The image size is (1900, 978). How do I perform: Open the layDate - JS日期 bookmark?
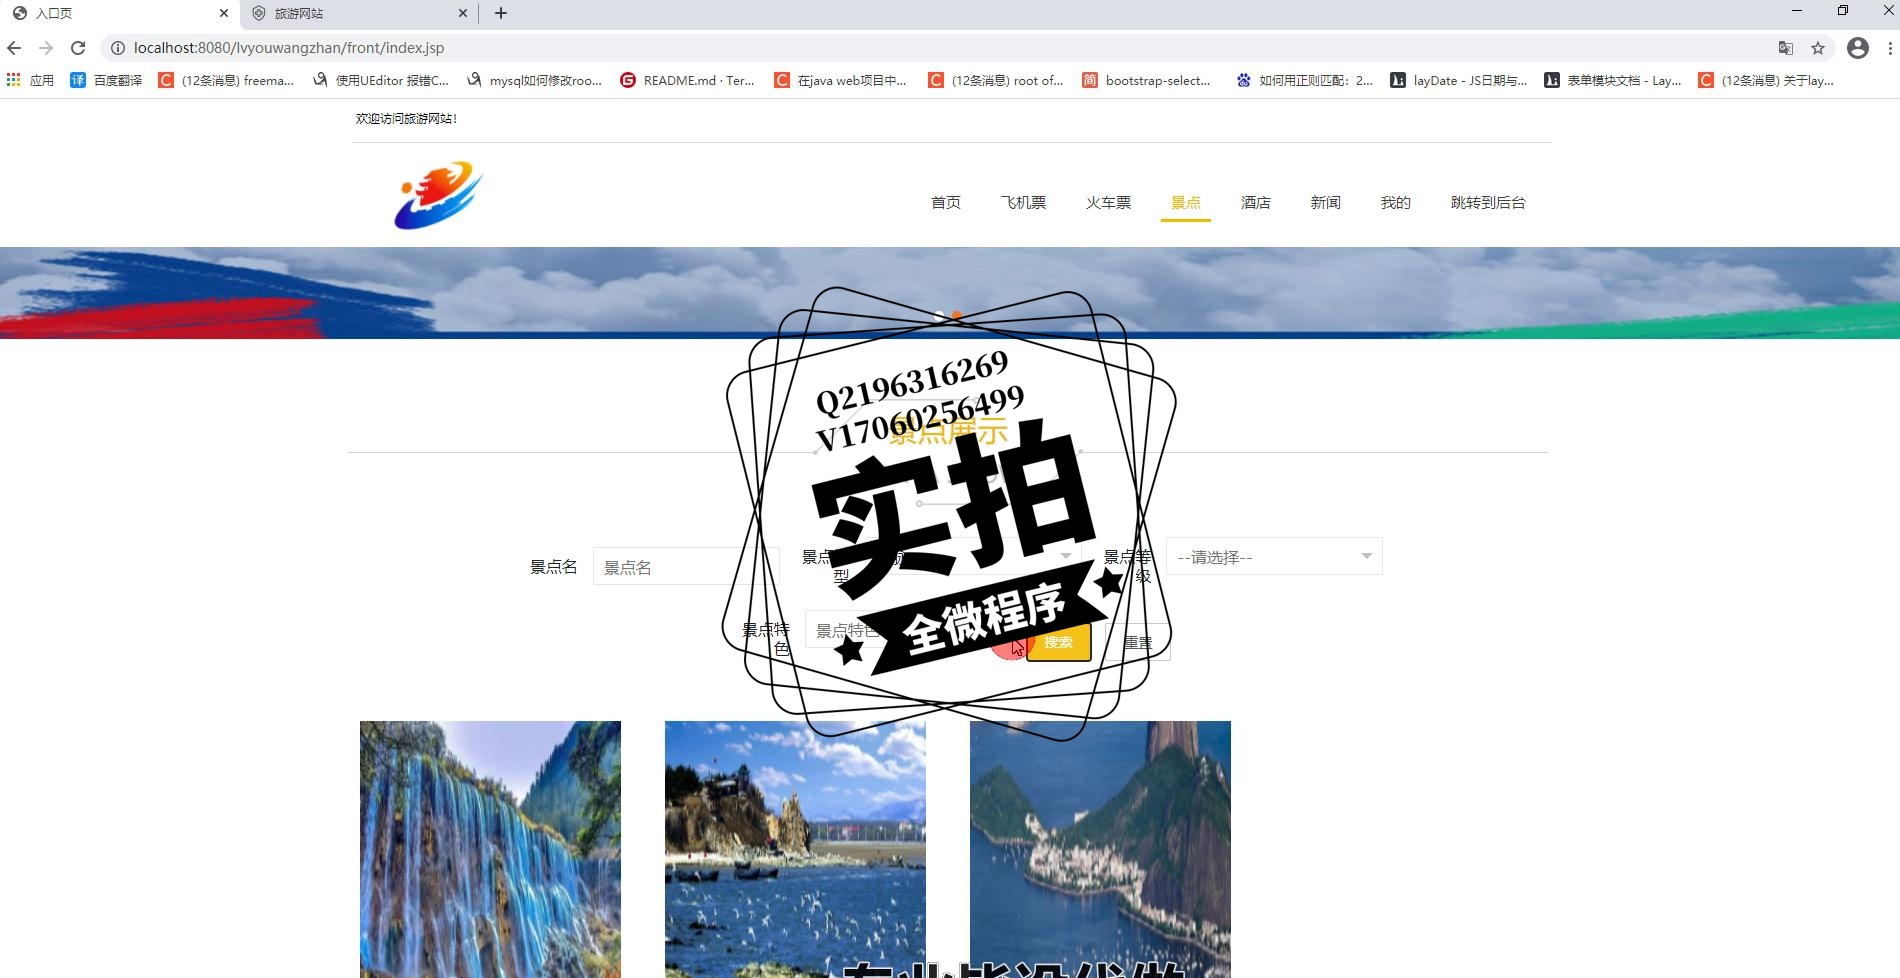1459,80
